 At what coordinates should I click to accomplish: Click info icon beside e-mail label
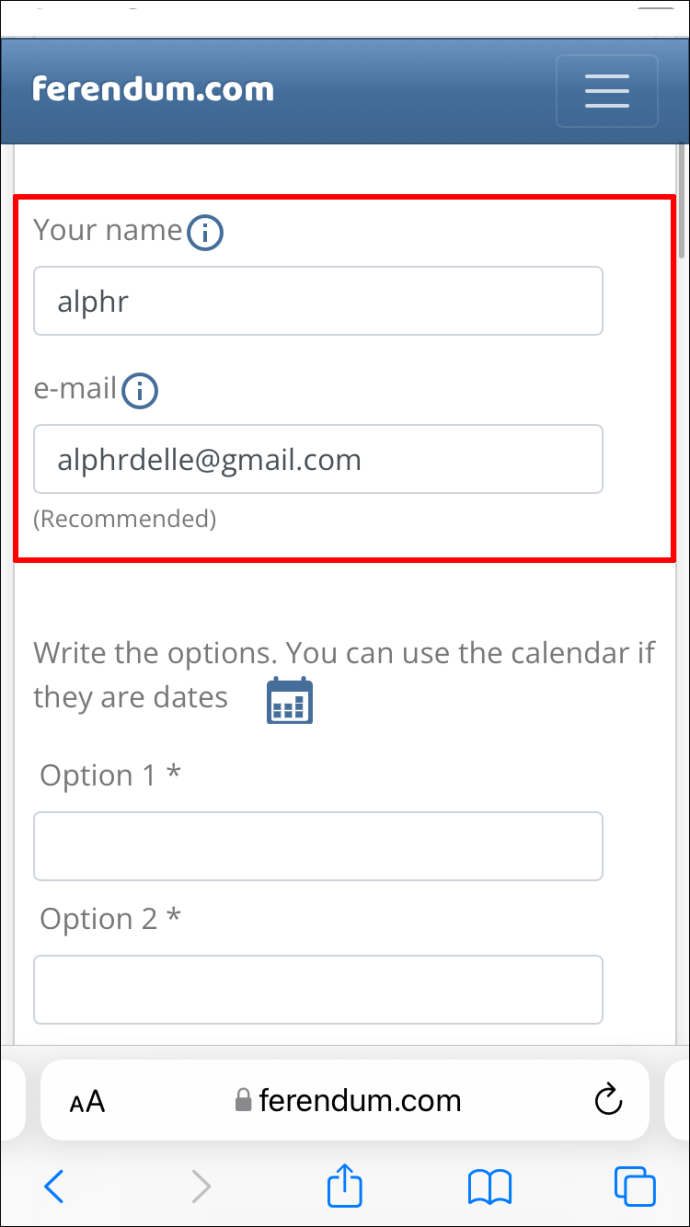point(140,391)
